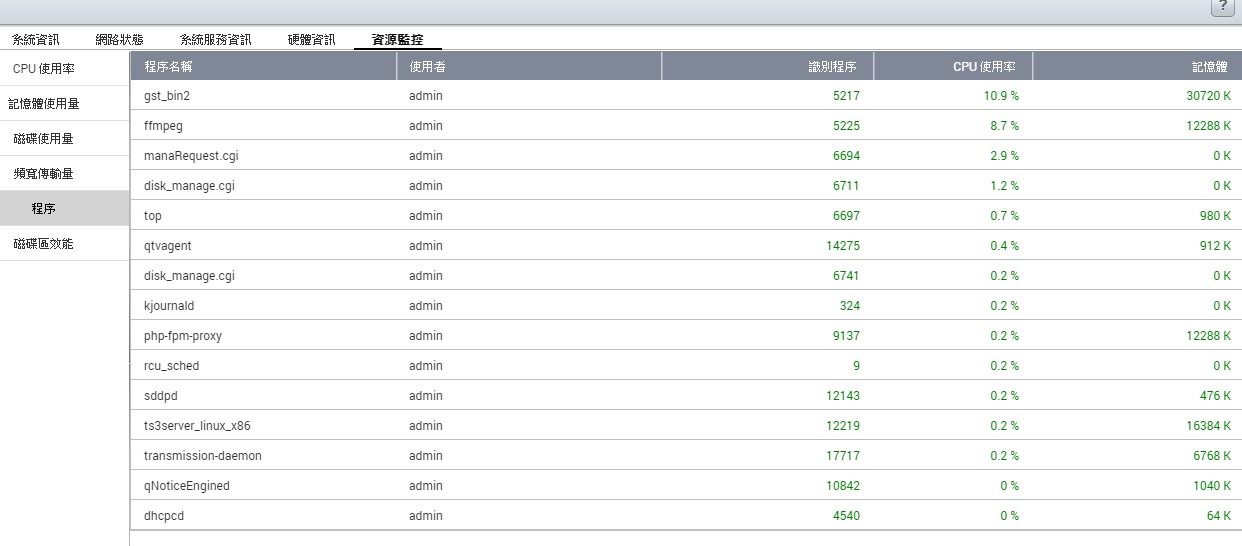The width and height of the screenshot is (1242, 546).
Task: Click PID value 5225
Action: click(x=846, y=126)
